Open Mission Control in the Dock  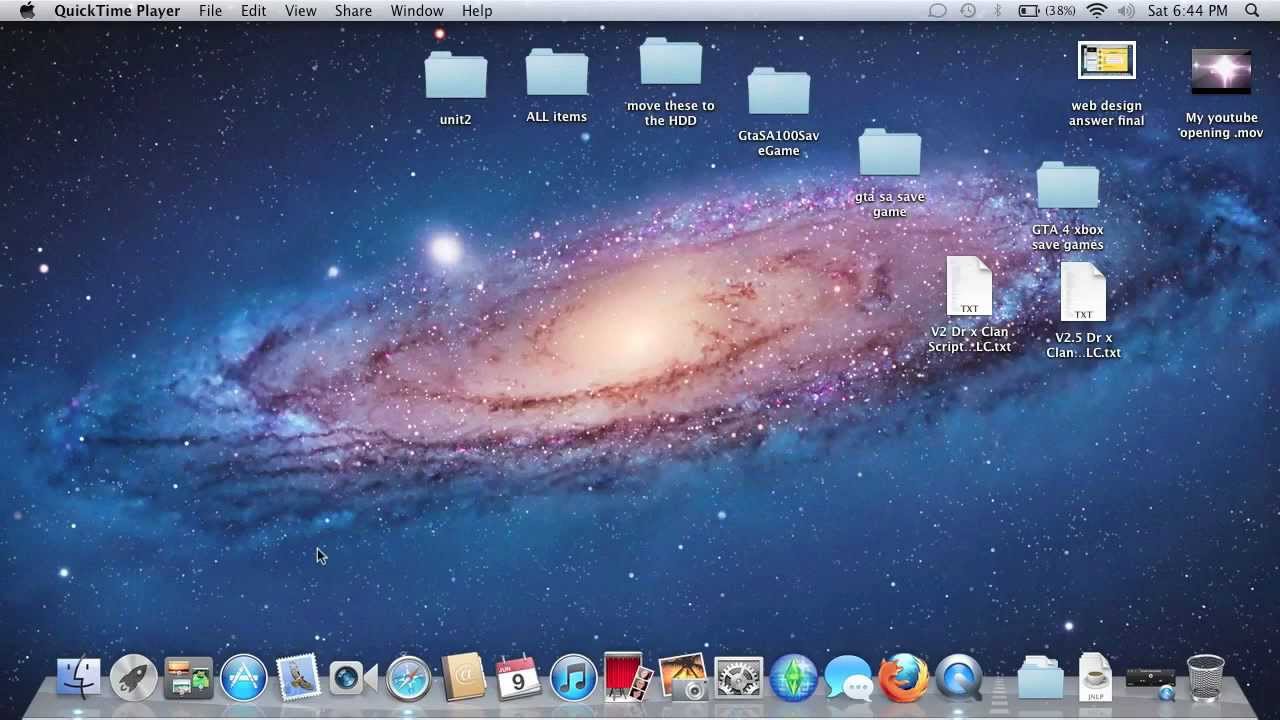[188, 678]
